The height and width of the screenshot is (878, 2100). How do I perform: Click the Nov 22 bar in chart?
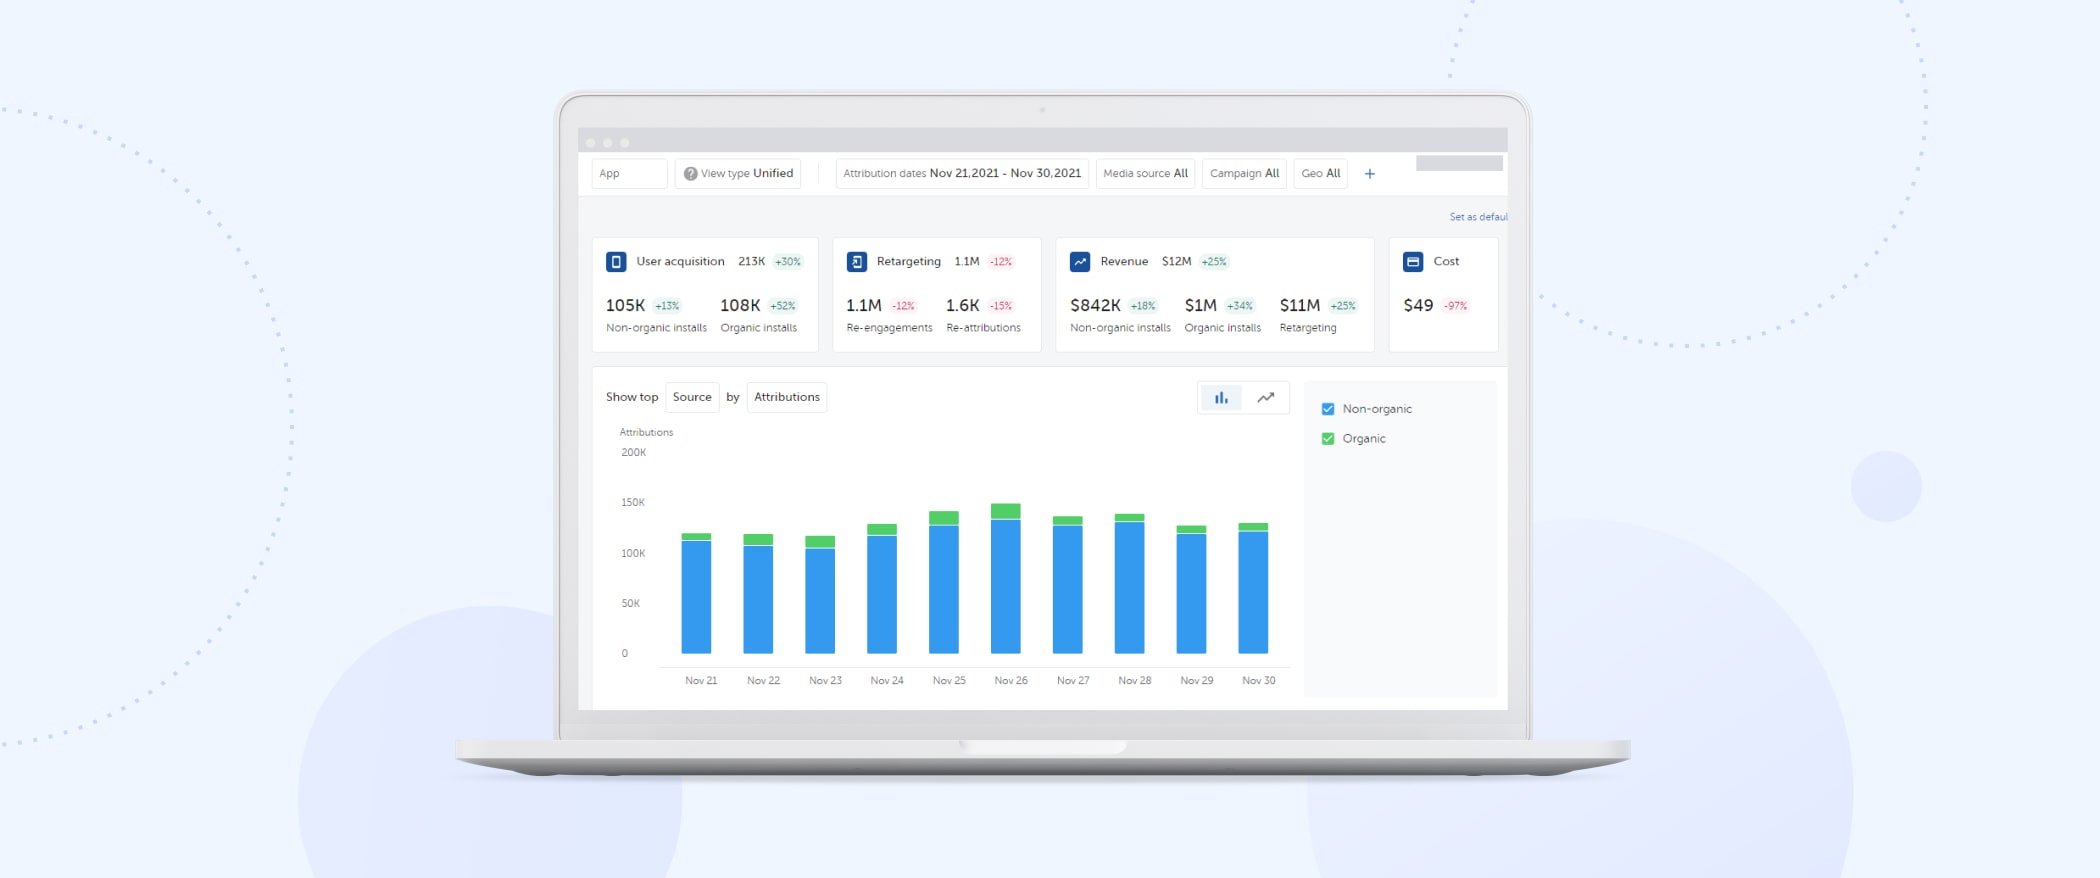758,594
